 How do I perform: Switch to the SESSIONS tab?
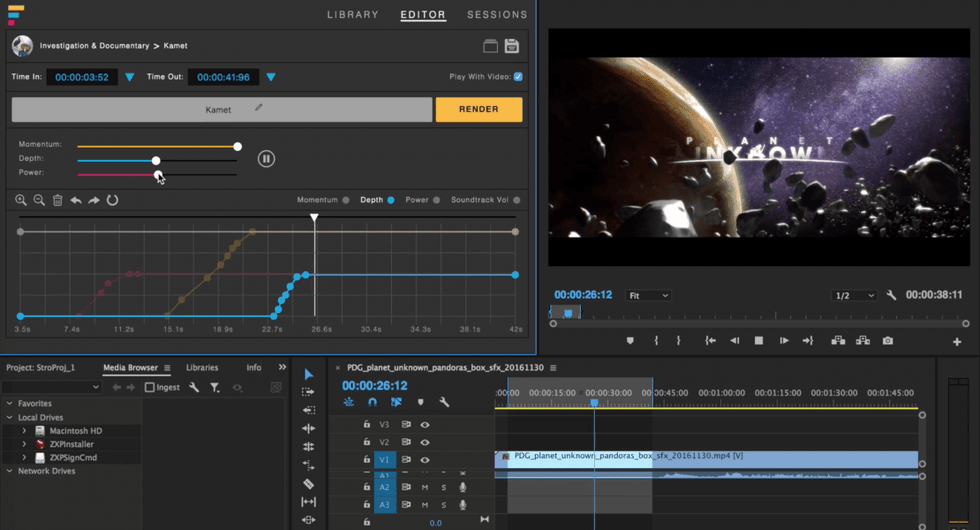tap(498, 14)
